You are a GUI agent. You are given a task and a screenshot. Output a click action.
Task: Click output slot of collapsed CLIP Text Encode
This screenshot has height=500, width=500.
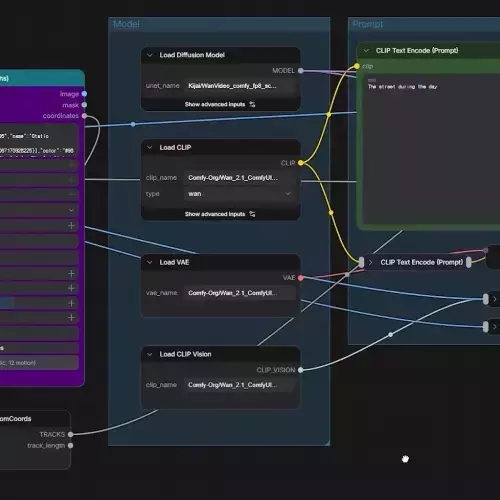469,262
